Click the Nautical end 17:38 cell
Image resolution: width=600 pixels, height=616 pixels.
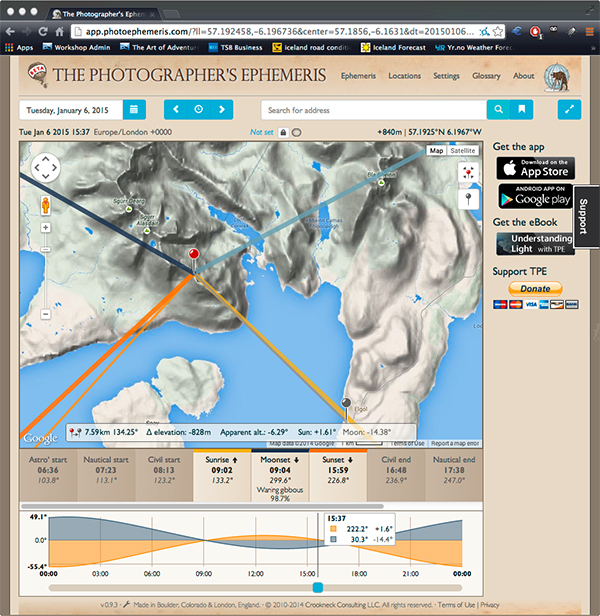[454, 475]
